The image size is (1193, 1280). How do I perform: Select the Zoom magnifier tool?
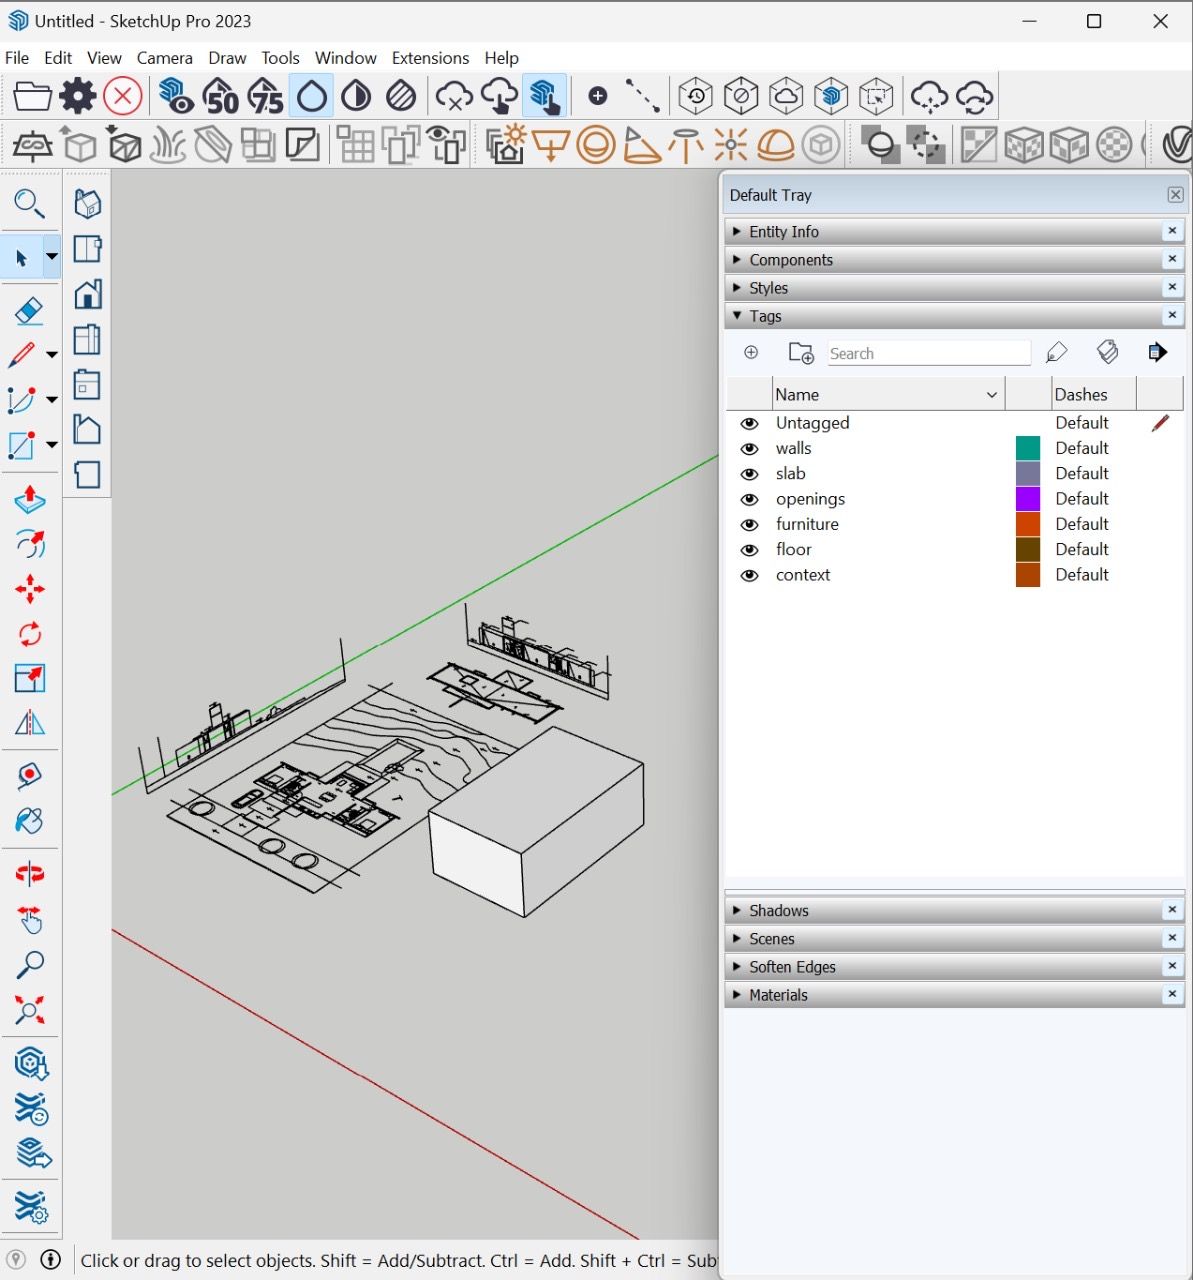point(30,965)
